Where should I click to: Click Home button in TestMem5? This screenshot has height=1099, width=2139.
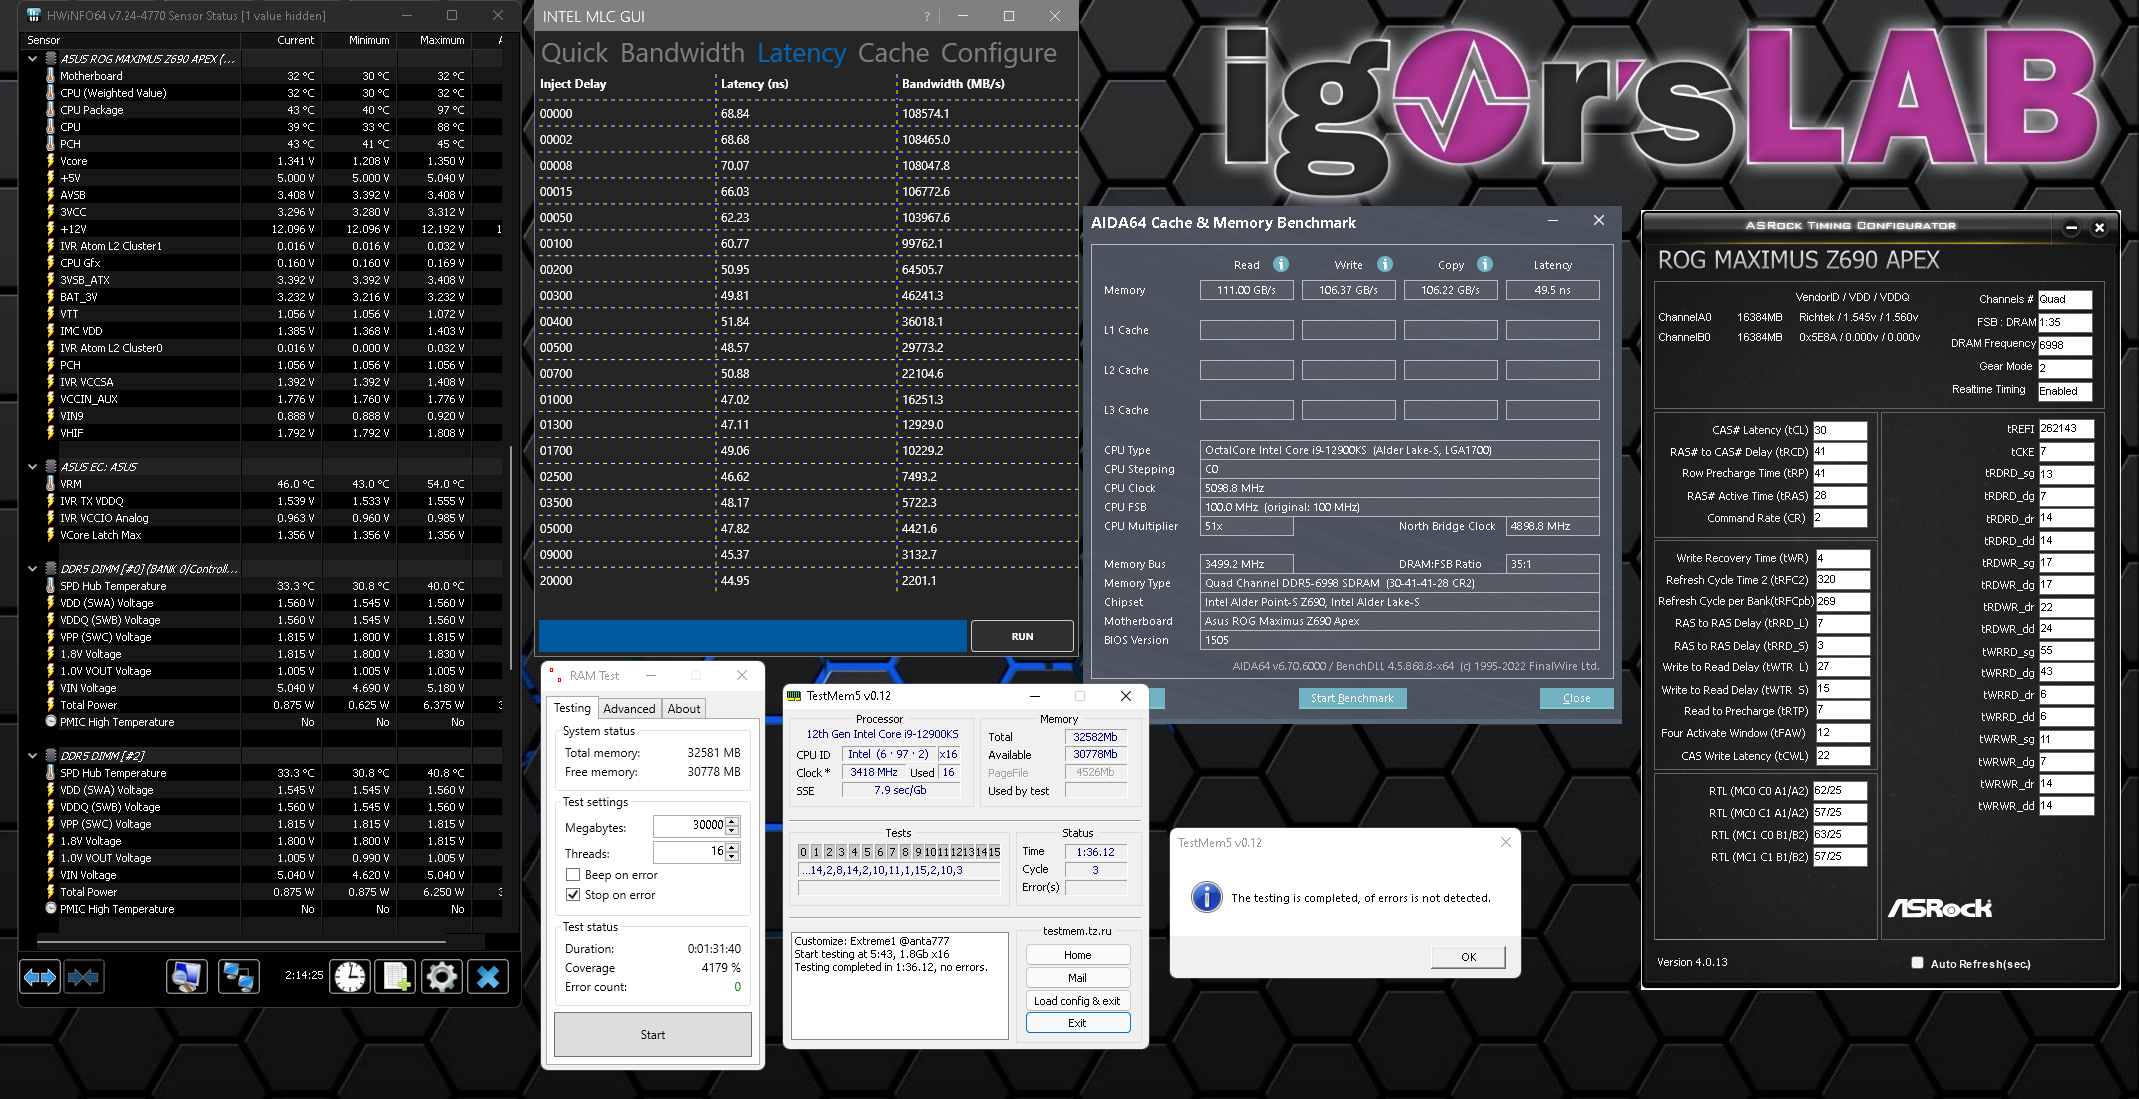click(1078, 955)
